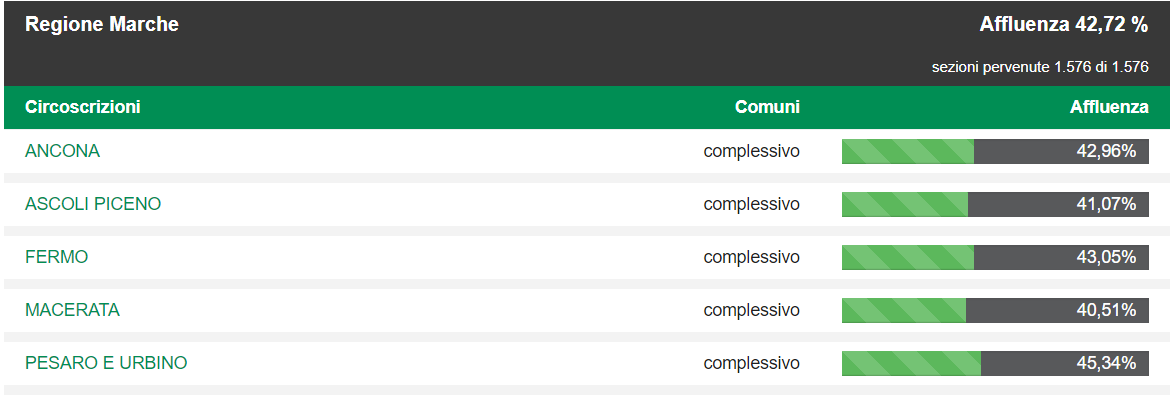
Task: Open the ASCOLI PICENO district link
Action: [93, 204]
